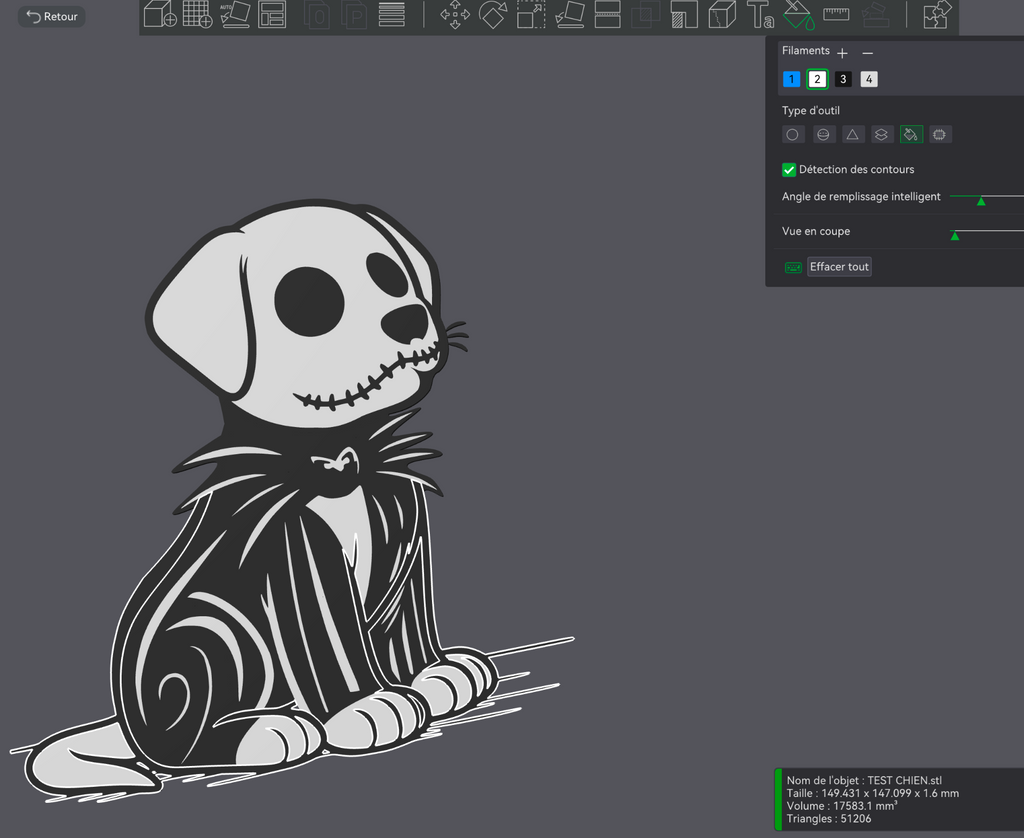Open the Support painting tool
Image resolution: width=1024 pixels, height=838 pixels.
click(x=684, y=14)
